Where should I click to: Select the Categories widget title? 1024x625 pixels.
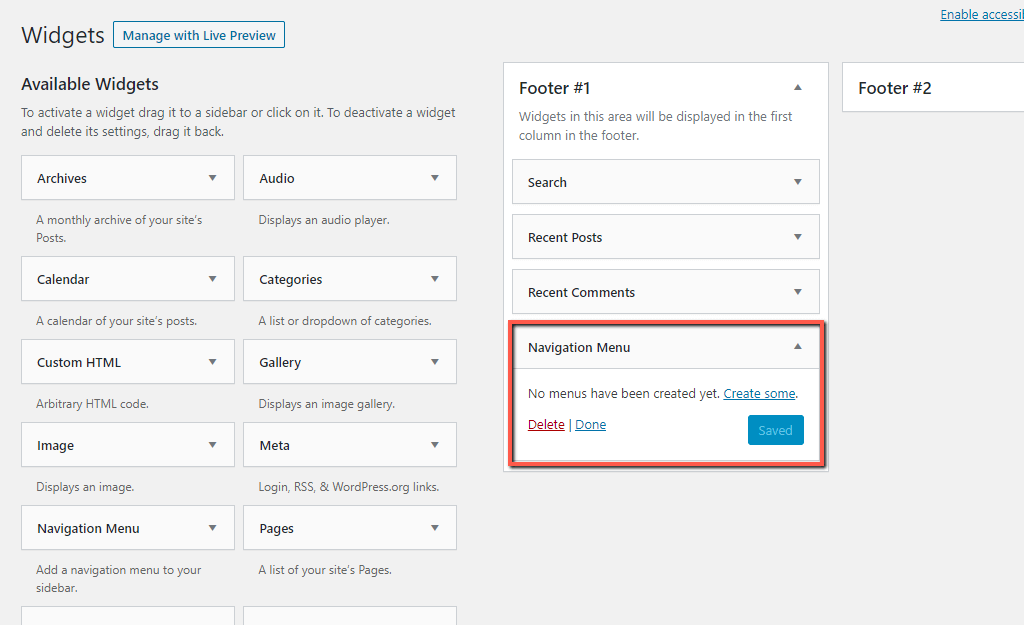click(x=291, y=280)
